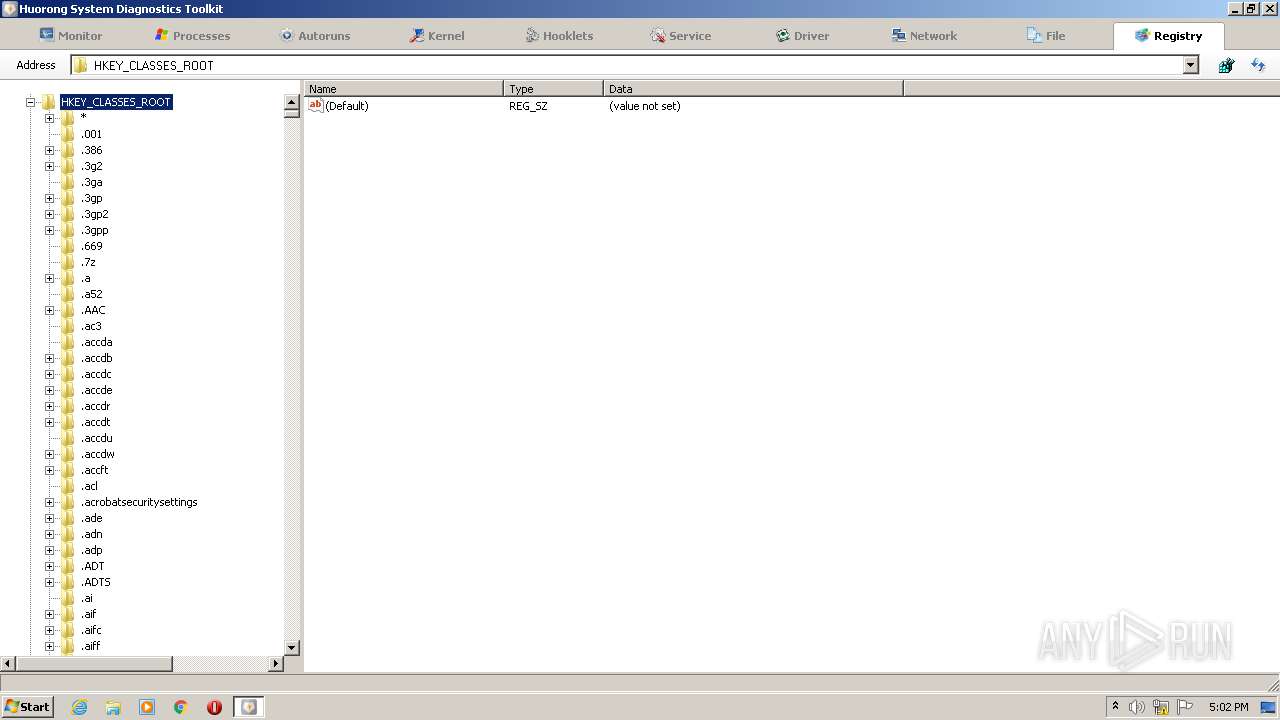
Task: Click the Action Center flag icon
Action: [x=1185, y=707]
